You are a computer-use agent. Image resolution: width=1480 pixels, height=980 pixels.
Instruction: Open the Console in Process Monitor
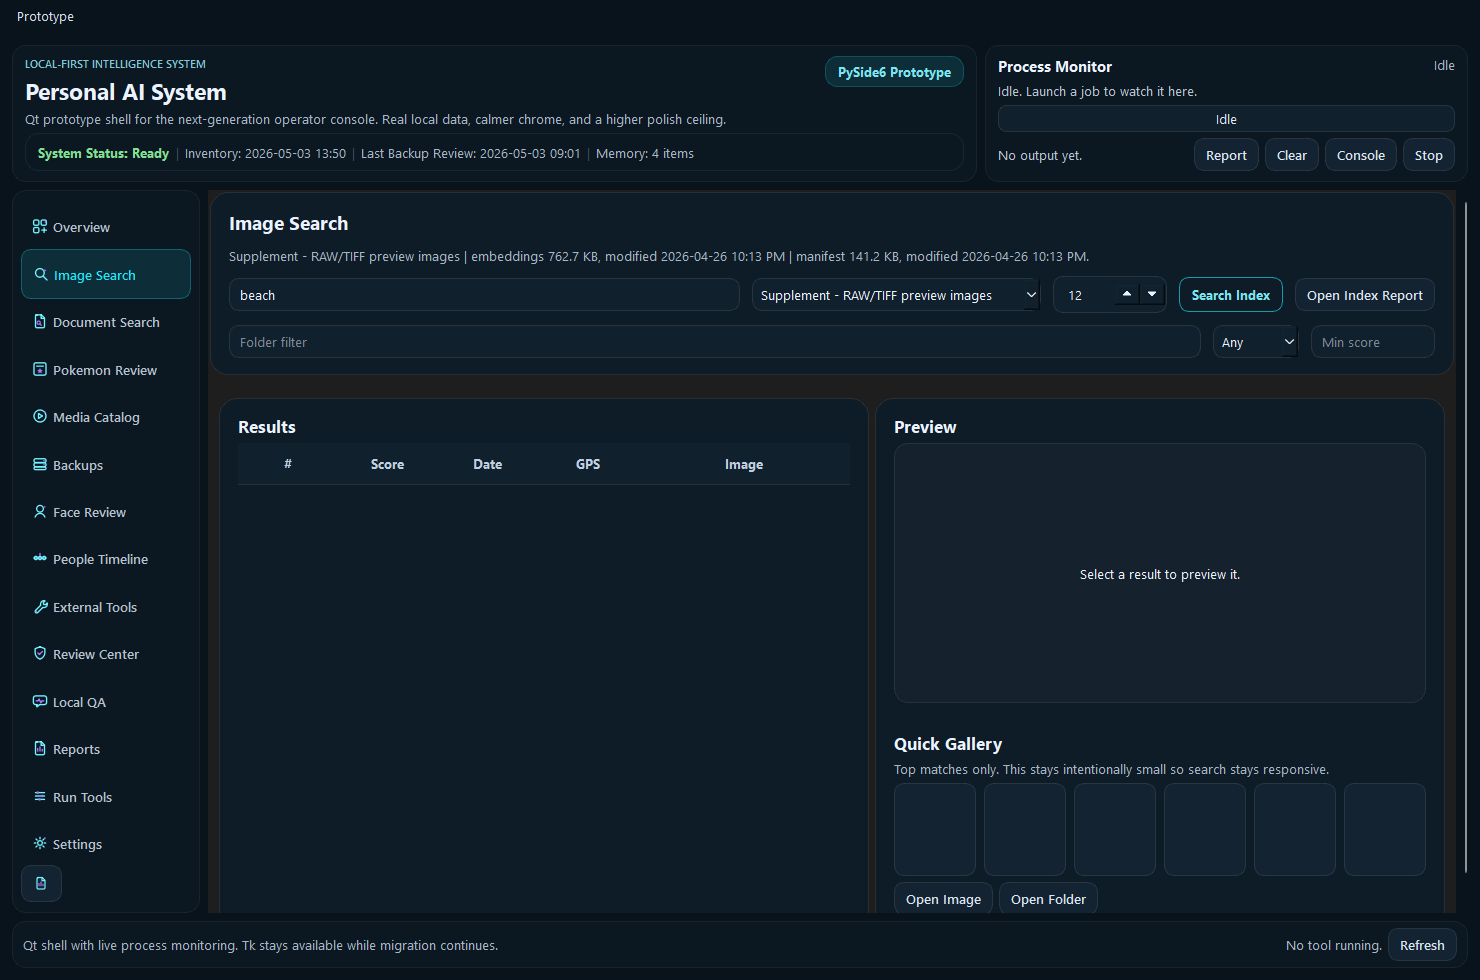tap(1361, 155)
